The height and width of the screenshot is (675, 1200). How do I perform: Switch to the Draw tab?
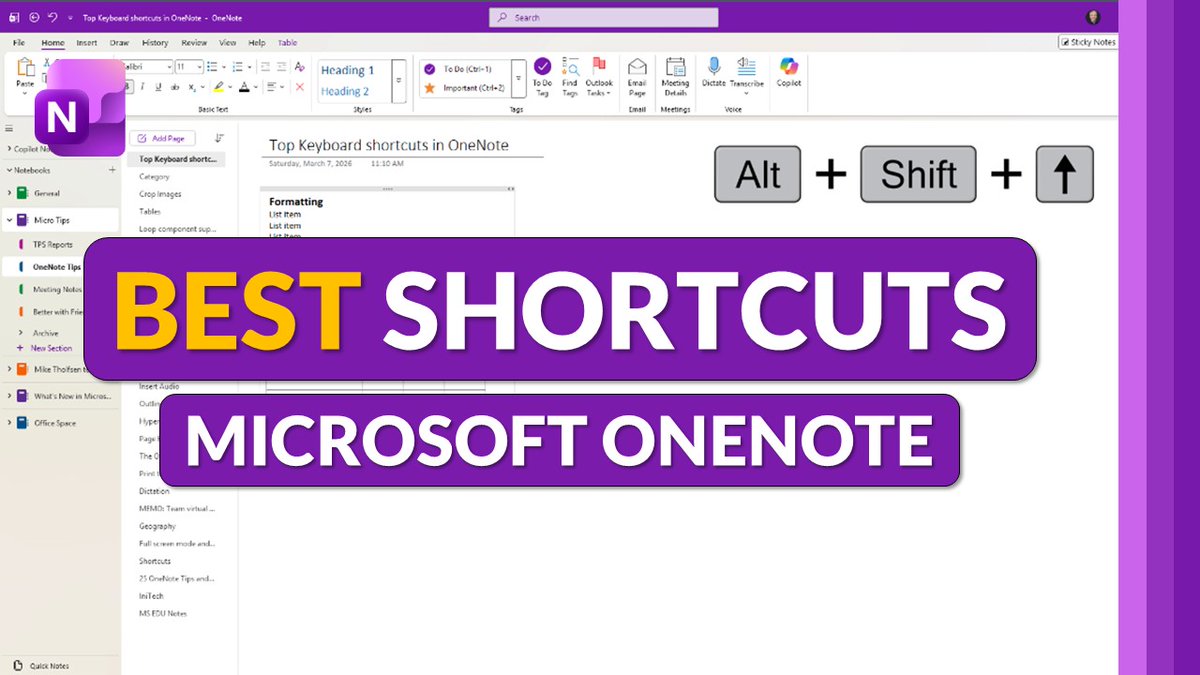(120, 43)
